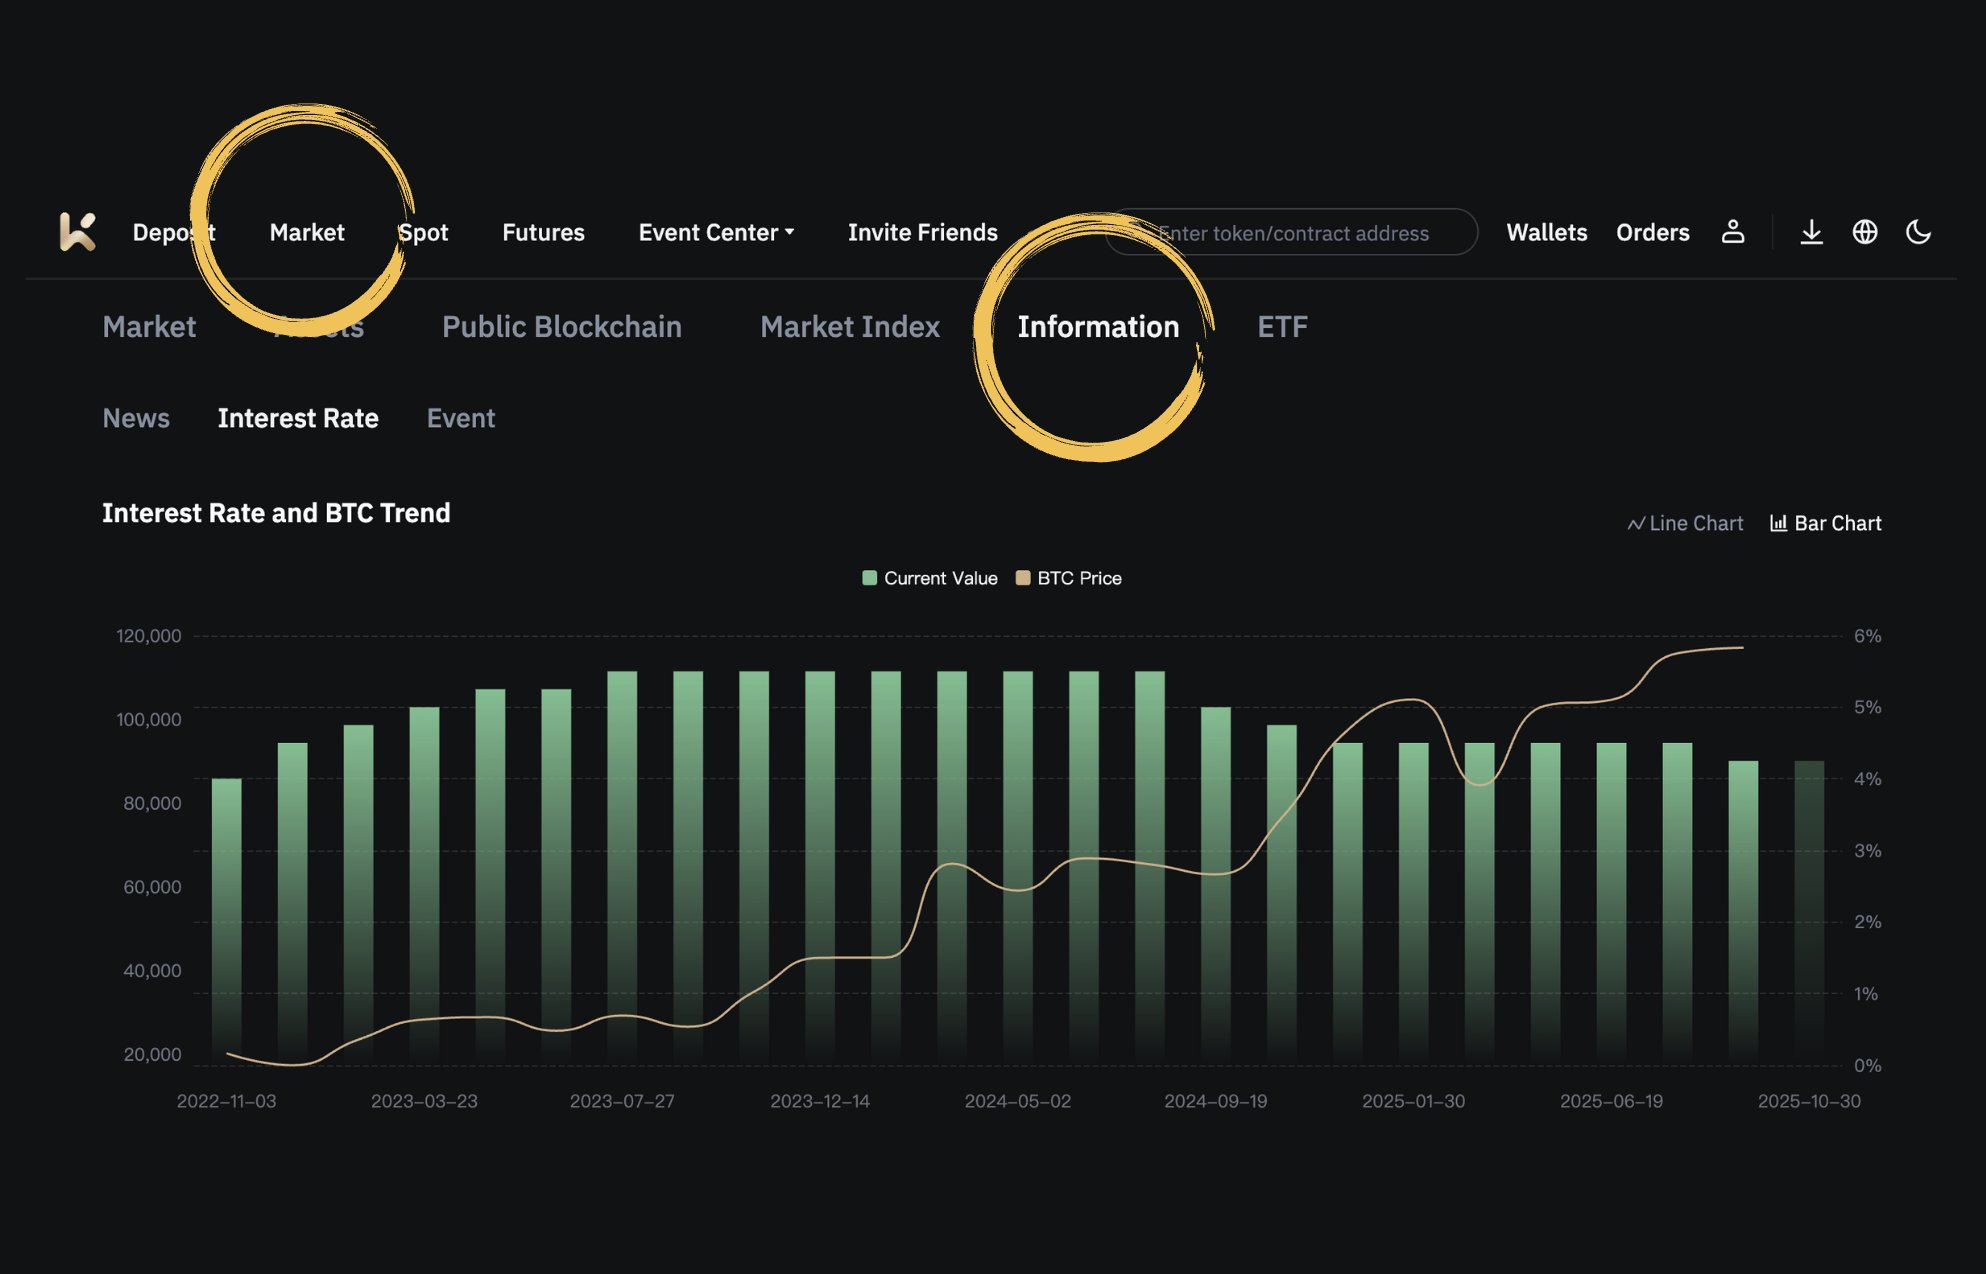This screenshot has height=1274, width=1986.
Task: Switch to Line Chart view
Action: (1685, 523)
